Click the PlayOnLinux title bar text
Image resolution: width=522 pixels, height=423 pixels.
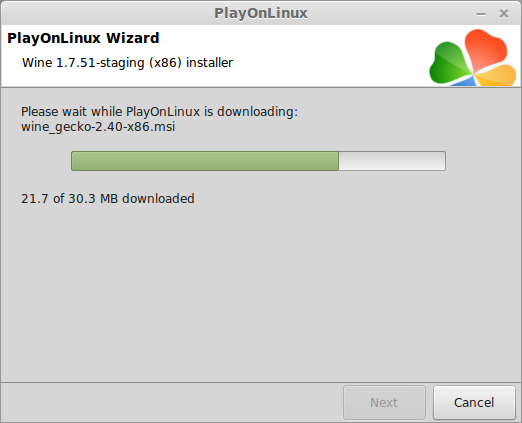[261, 13]
